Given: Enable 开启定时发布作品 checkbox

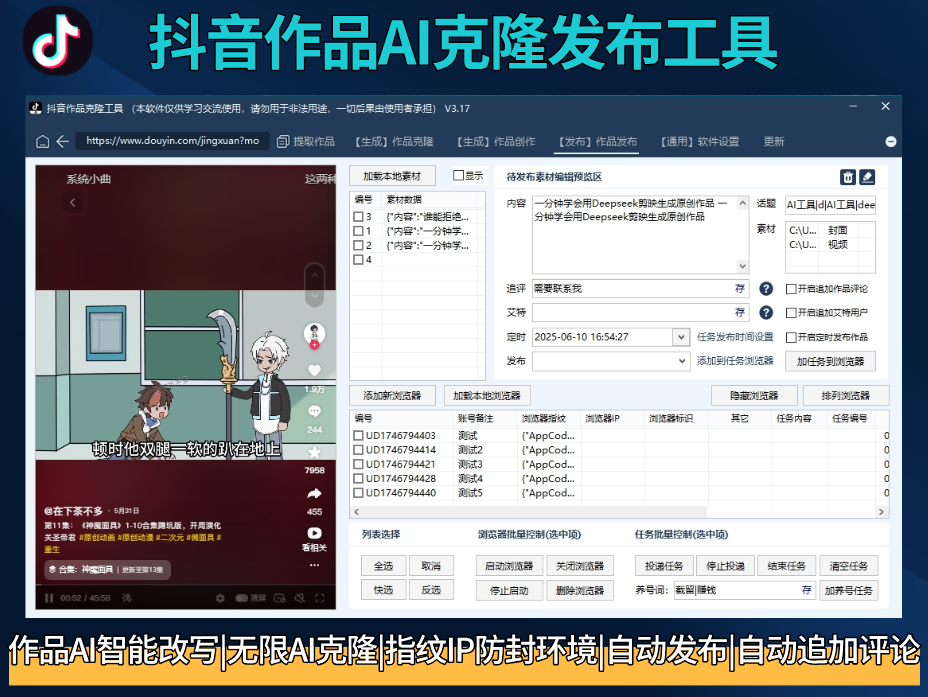Looking at the screenshot, I should pos(790,335).
